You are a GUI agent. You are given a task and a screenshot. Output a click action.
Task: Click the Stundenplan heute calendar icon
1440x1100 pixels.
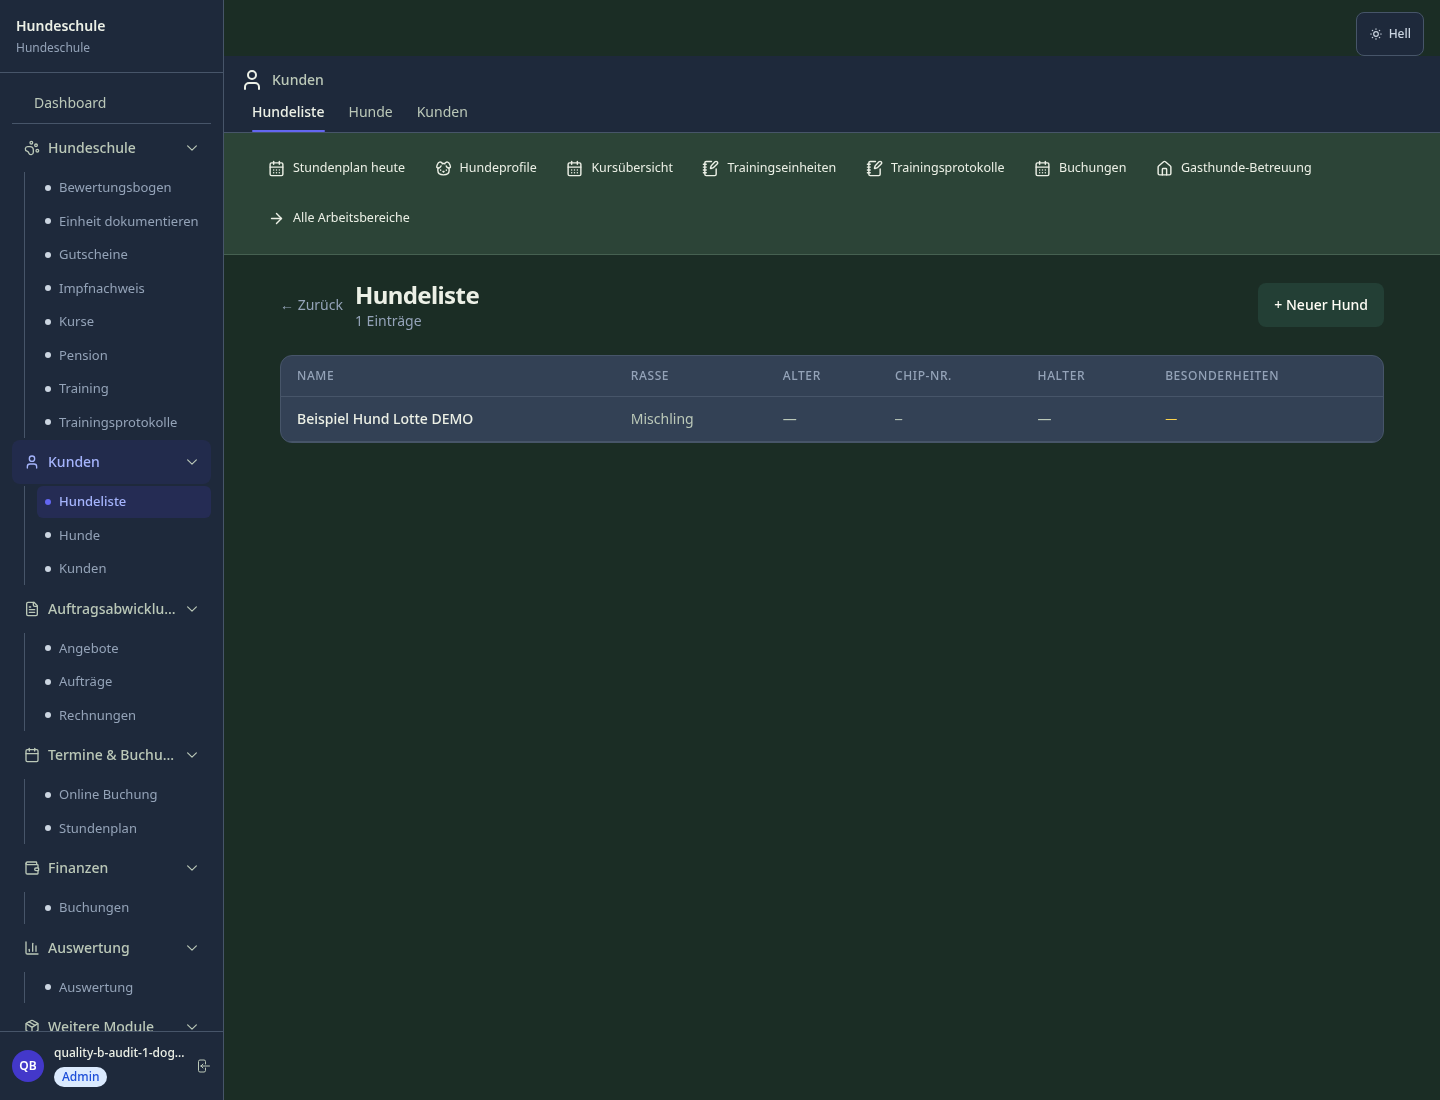click(276, 168)
